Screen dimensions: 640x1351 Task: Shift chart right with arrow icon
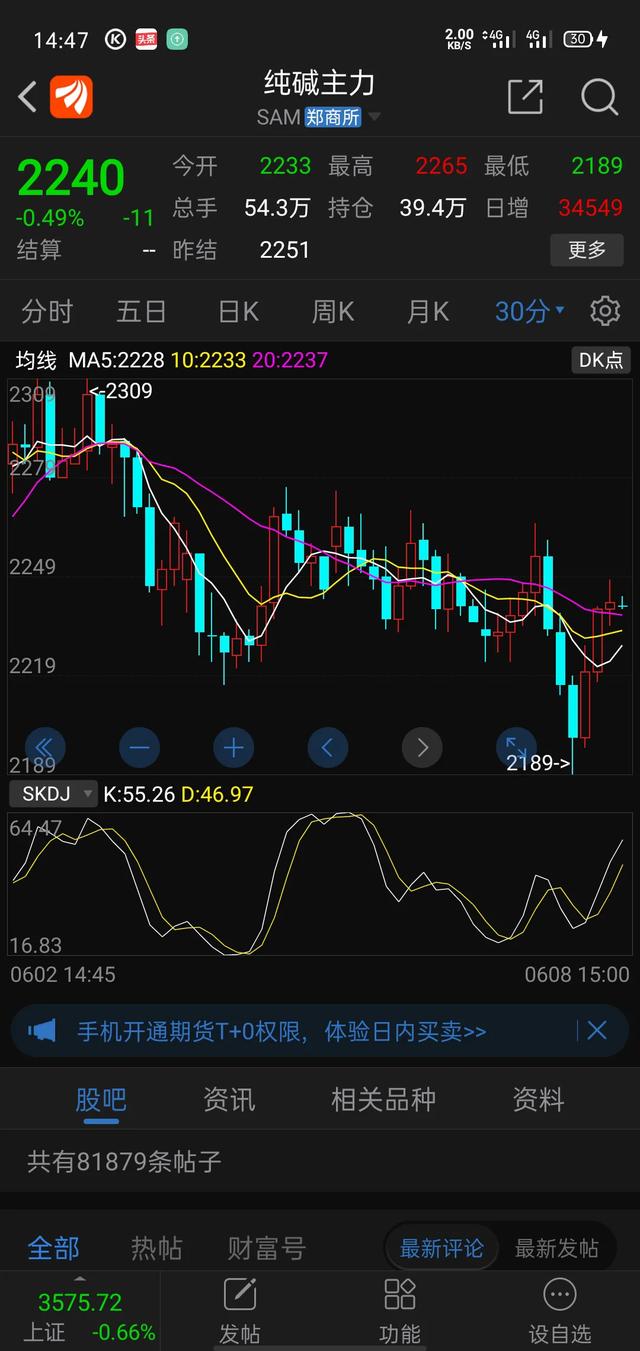pos(421,747)
